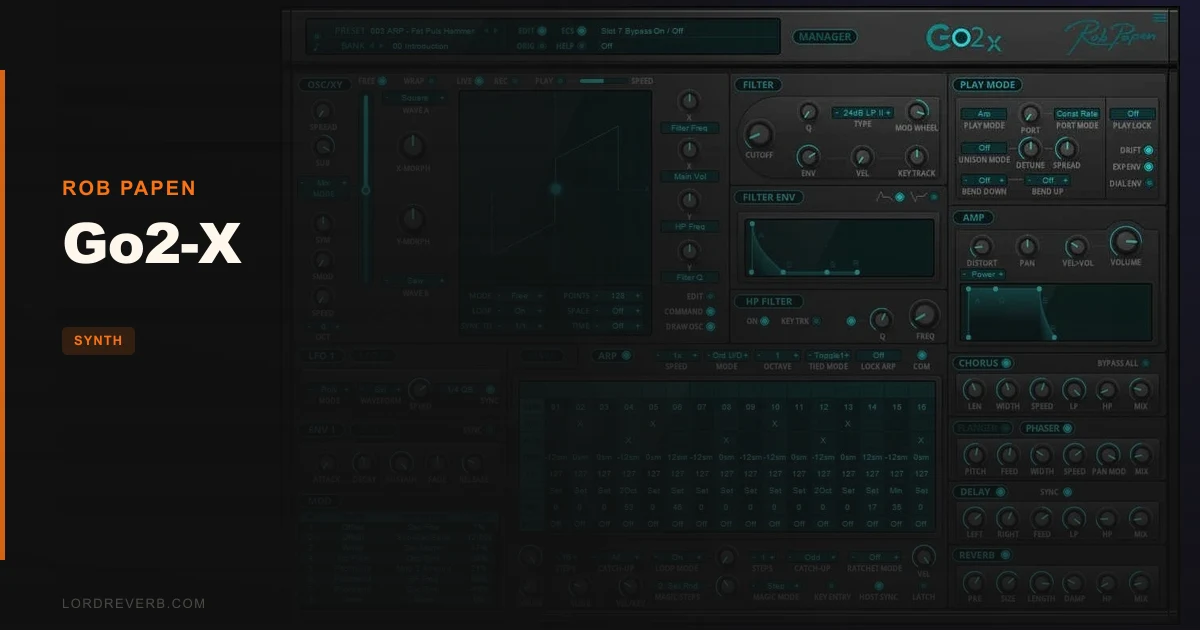Click the Reverb SIZE knob
The height and width of the screenshot is (630, 1200).
(x=1007, y=582)
